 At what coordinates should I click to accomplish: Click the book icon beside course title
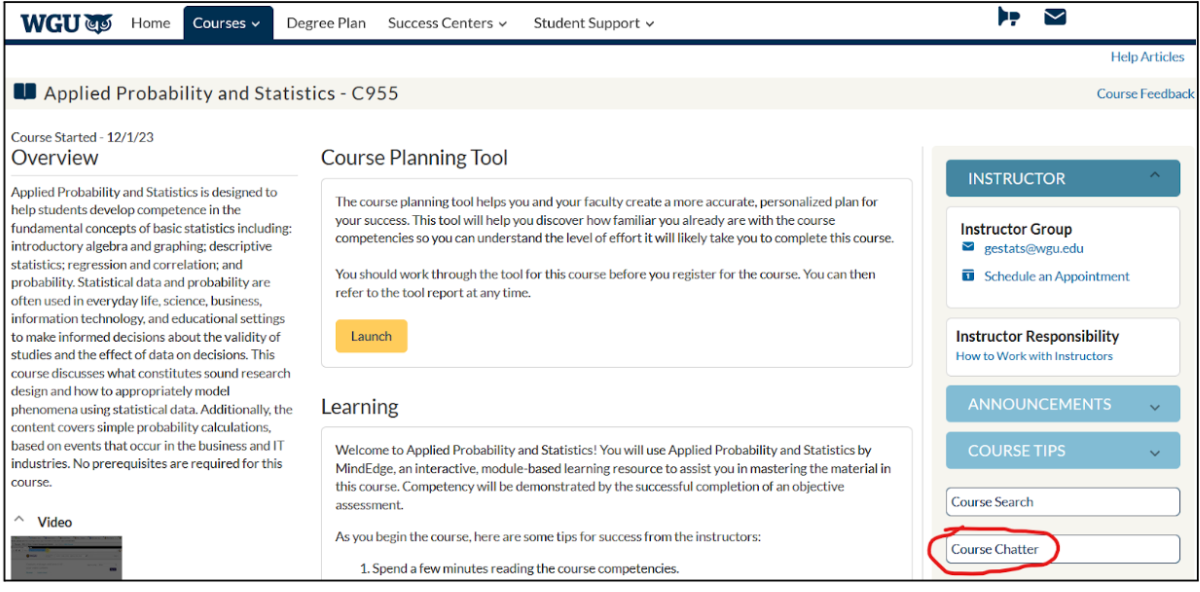(x=25, y=92)
